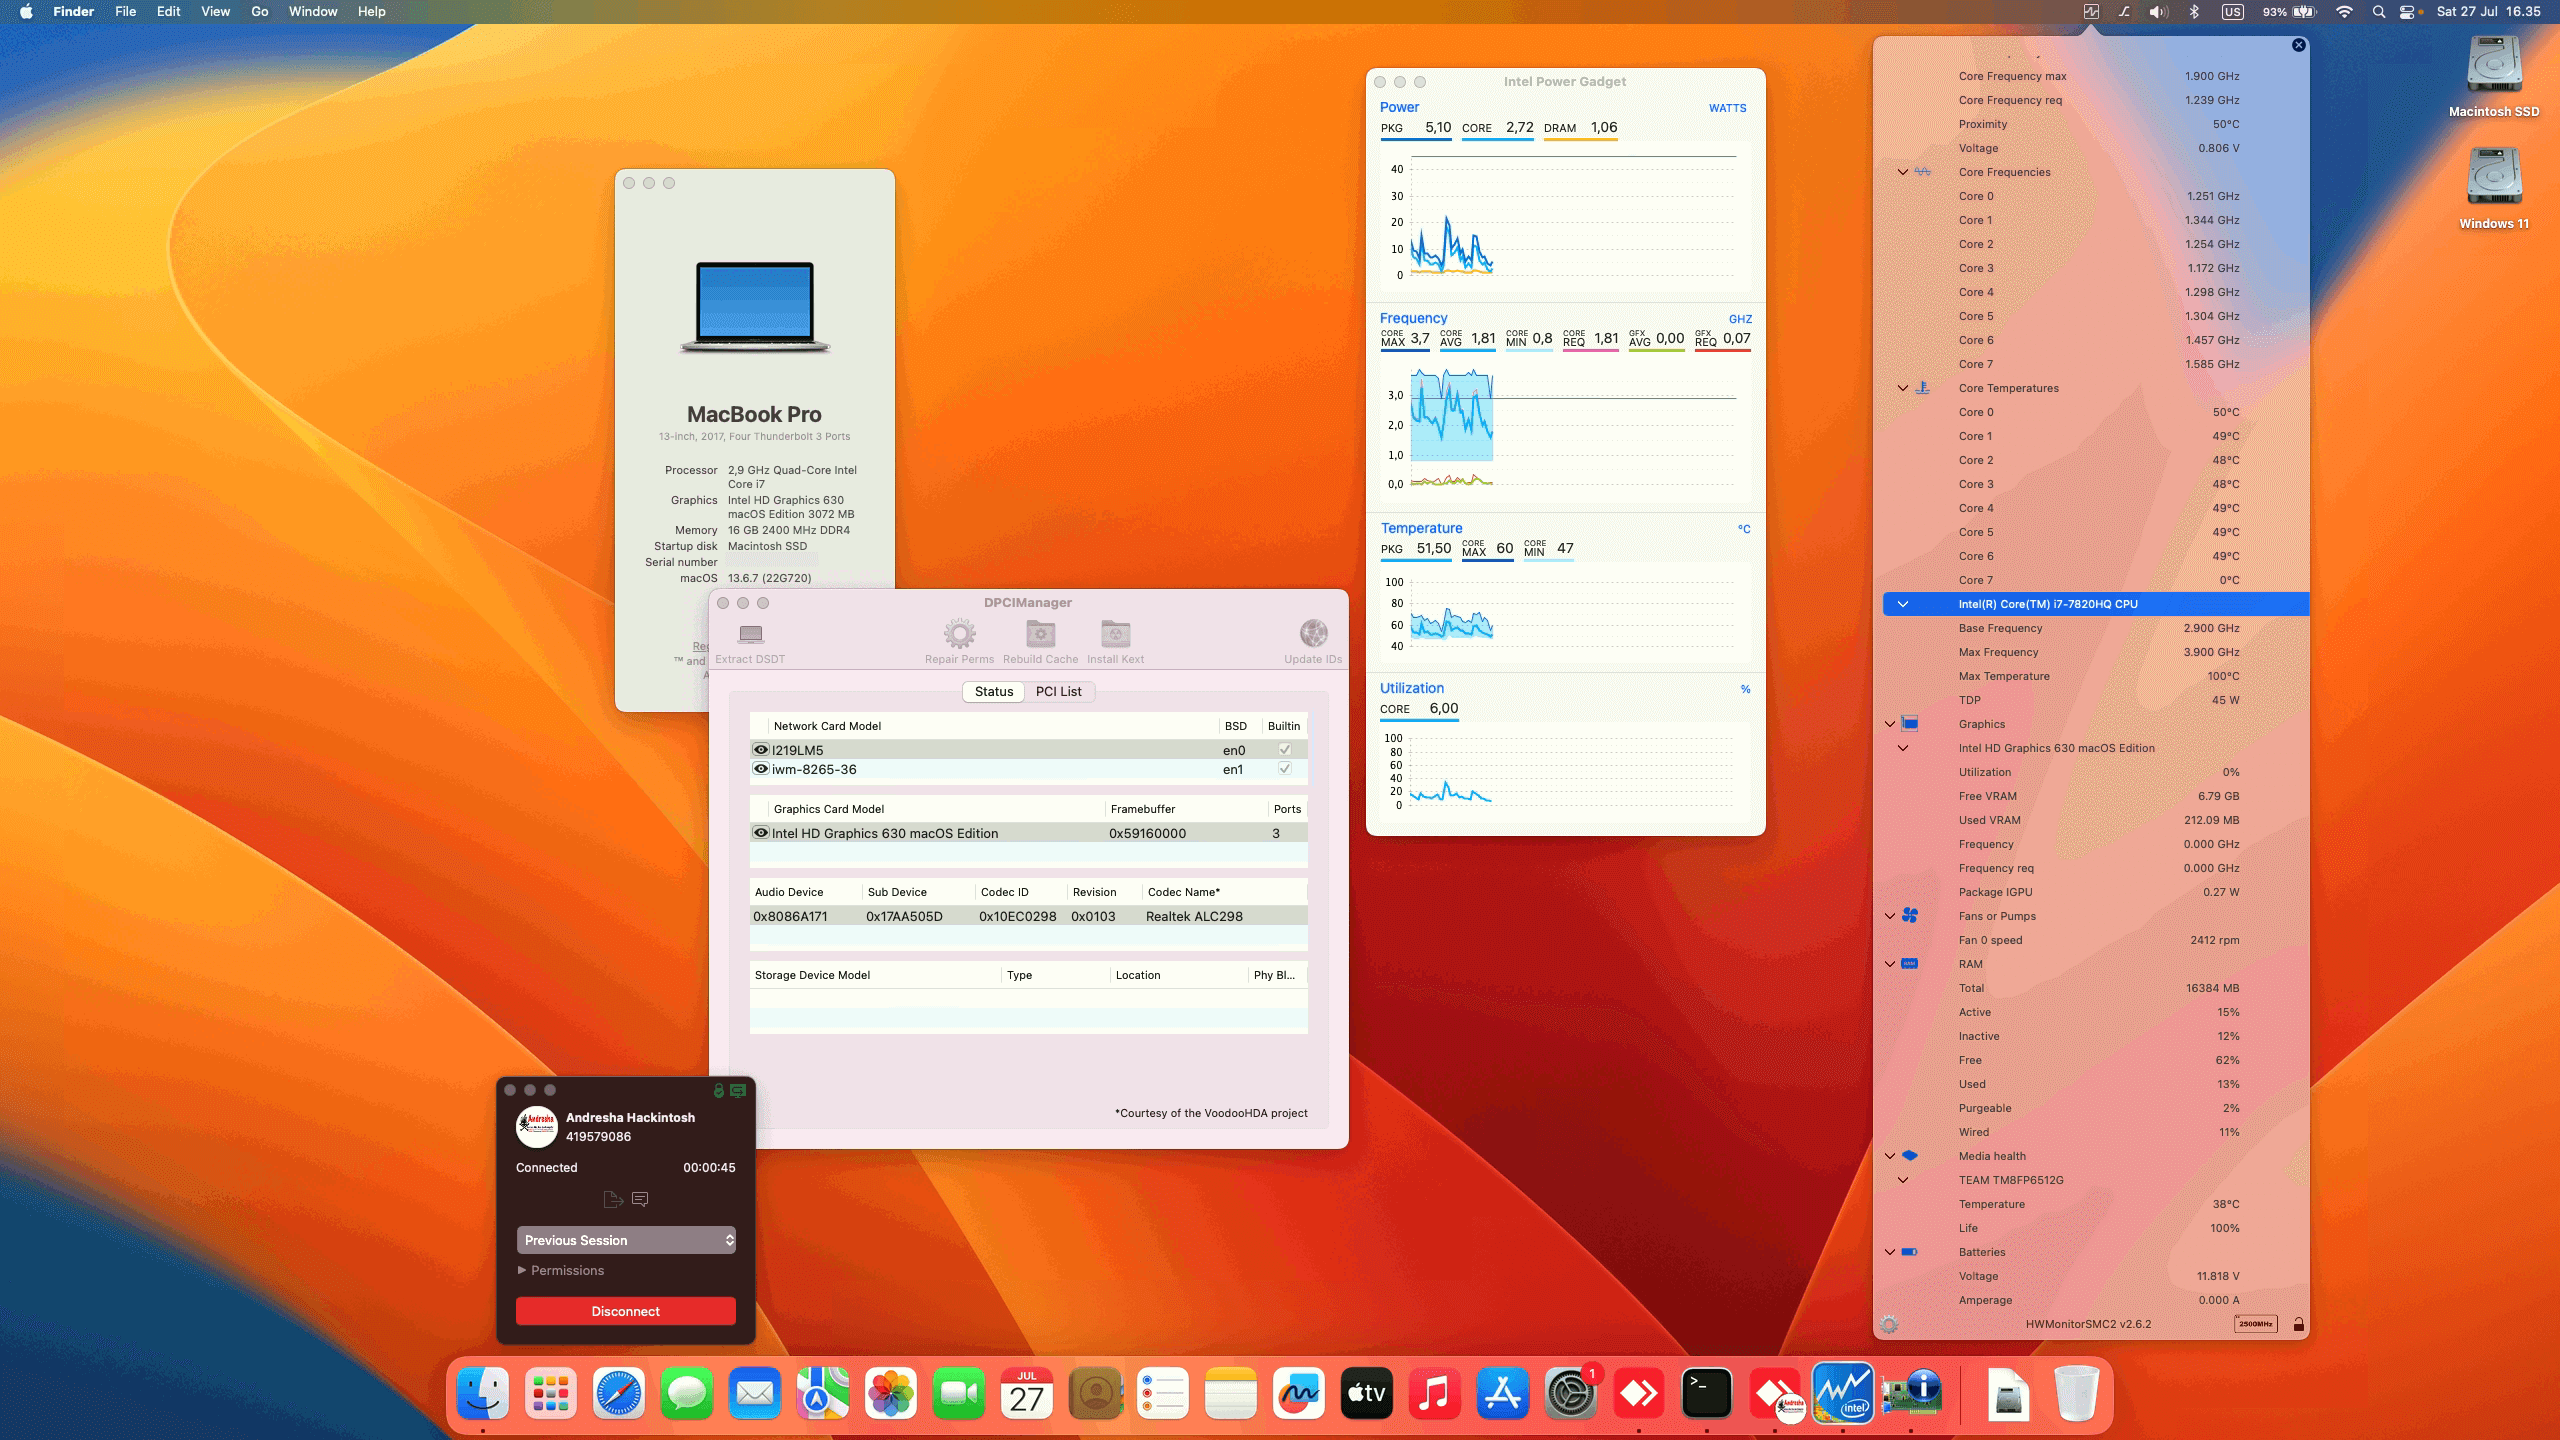Screen dimensions: 2560x1440
Task: Open Windows 11 drive on desktop
Action: tap(2494, 189)
